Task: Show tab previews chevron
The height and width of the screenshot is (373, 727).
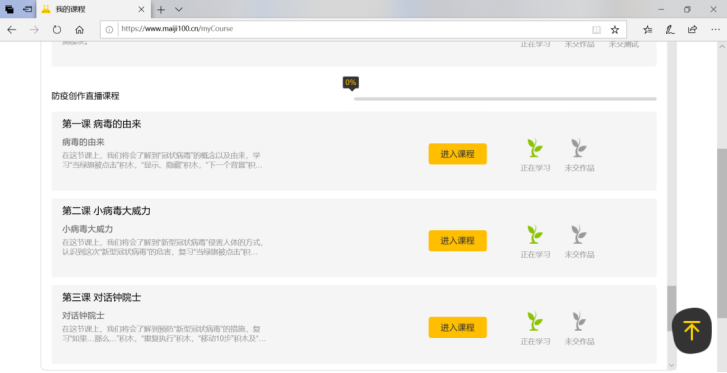Action: 179,9
